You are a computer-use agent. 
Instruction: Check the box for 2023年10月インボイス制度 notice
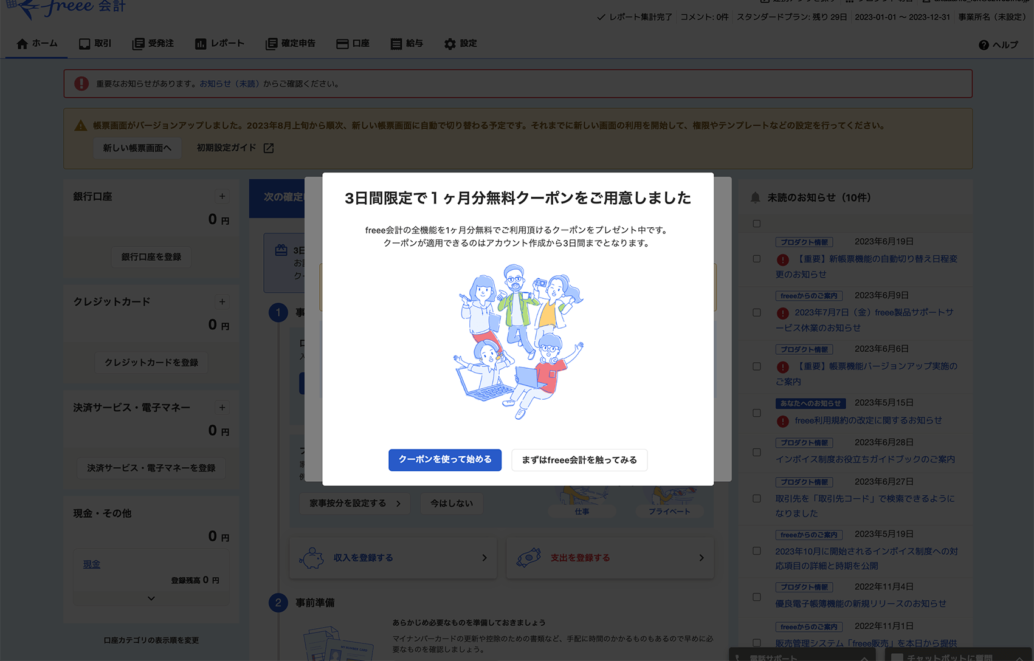[756, 551]
